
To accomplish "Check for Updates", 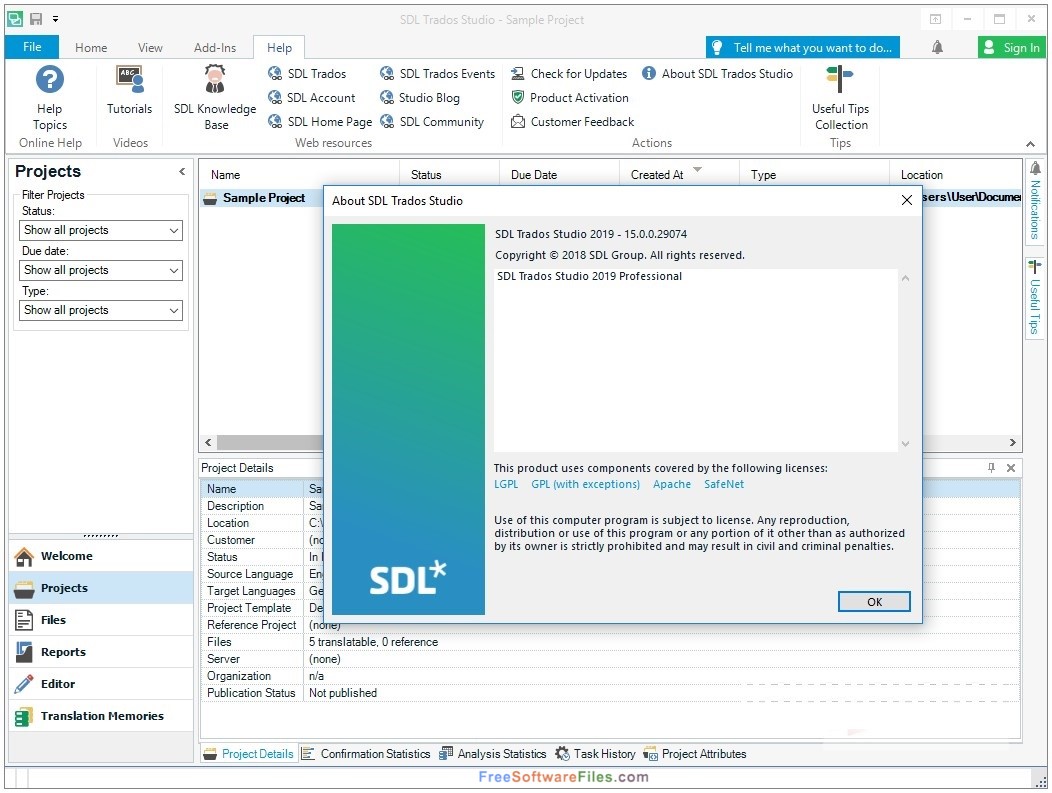I will coord(569,74).
